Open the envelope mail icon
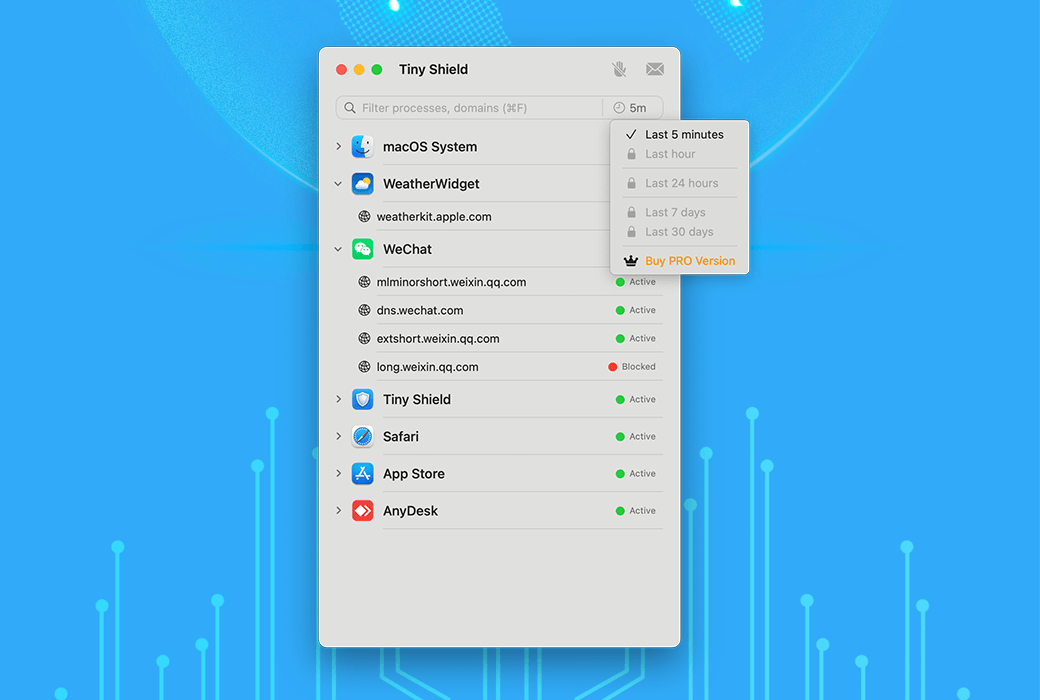Viewport: 1040px width, 700px height. click(x=655, y=69)
